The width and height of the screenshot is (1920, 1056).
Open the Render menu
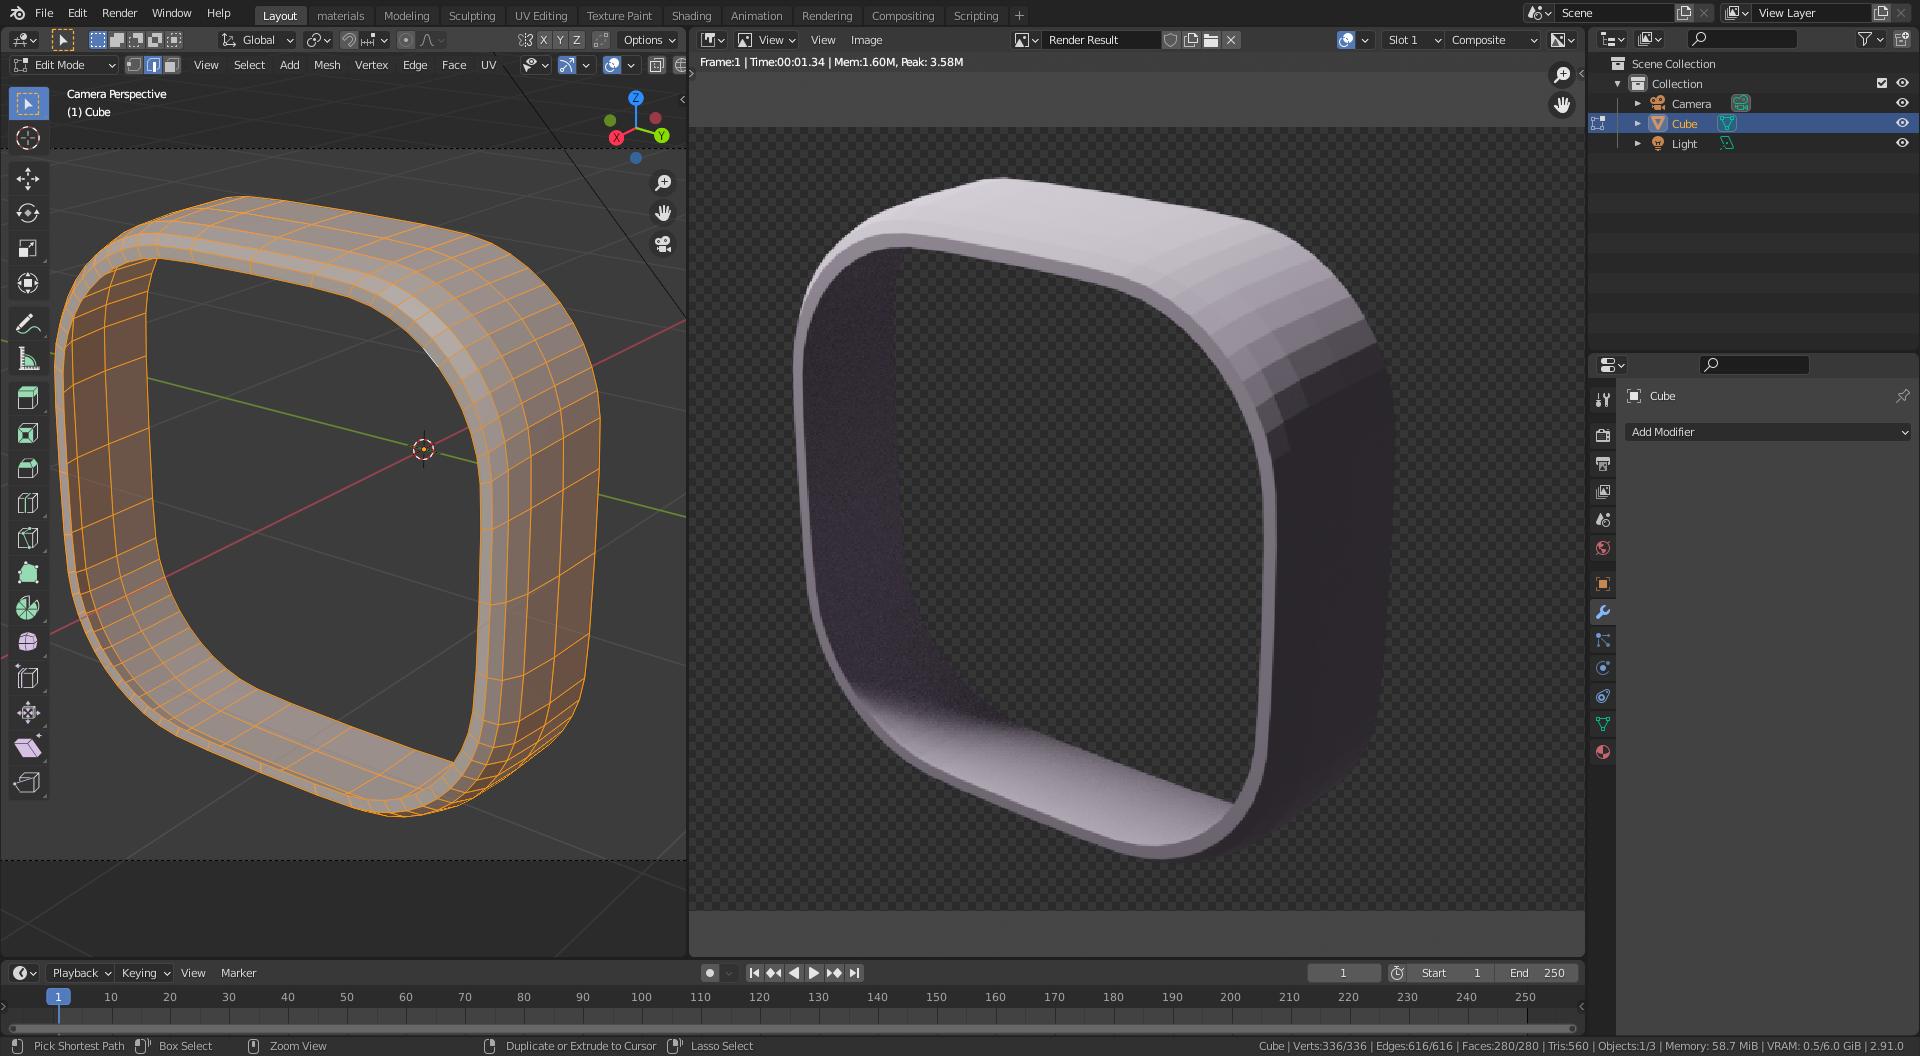point(119,13)
